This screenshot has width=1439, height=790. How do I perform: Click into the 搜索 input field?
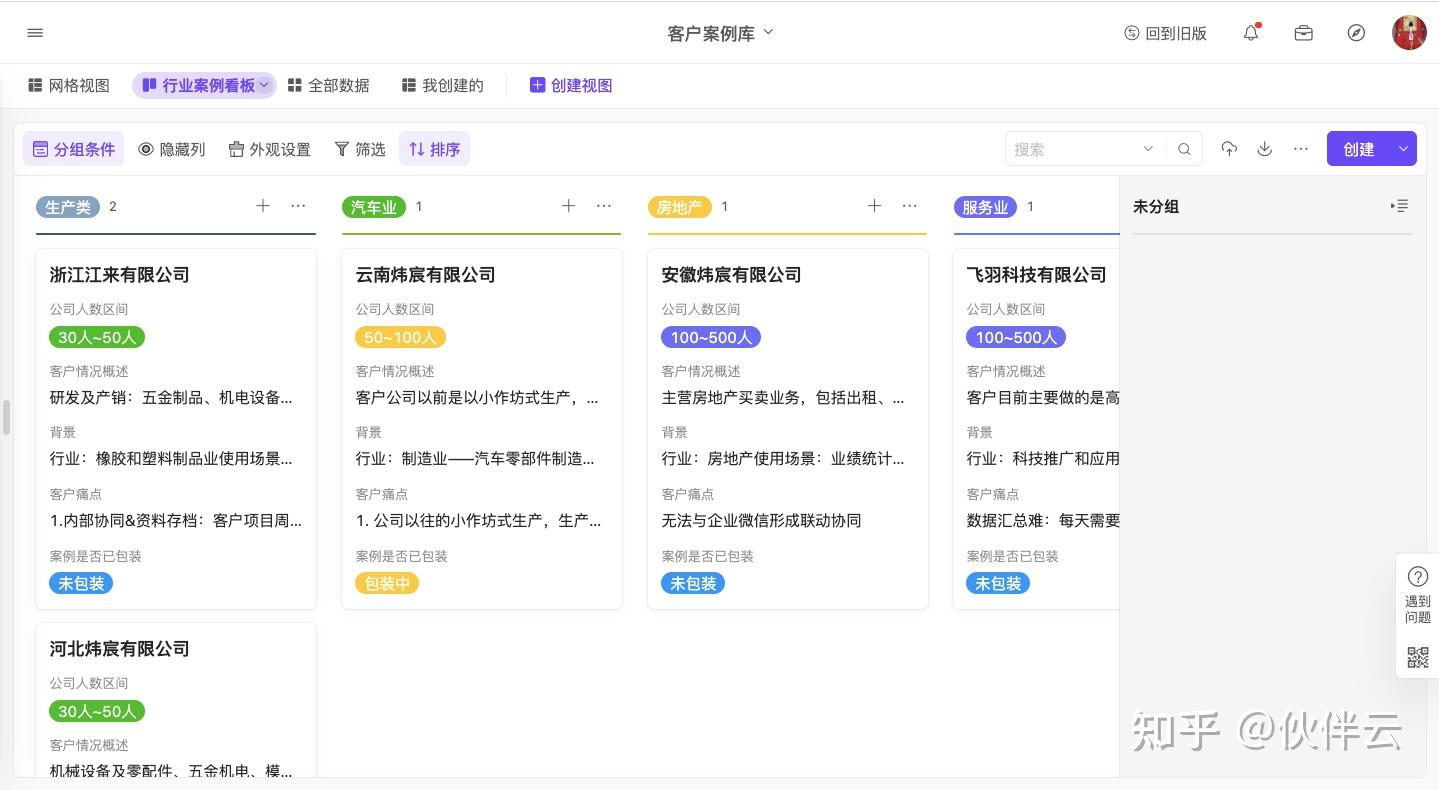pyautogui.click(x=1075, y=149)
